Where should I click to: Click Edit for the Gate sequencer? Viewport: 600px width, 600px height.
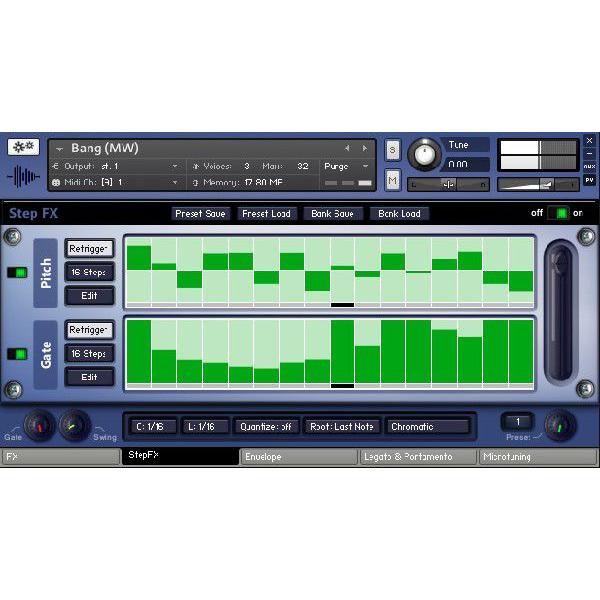(x=90, y=377)
